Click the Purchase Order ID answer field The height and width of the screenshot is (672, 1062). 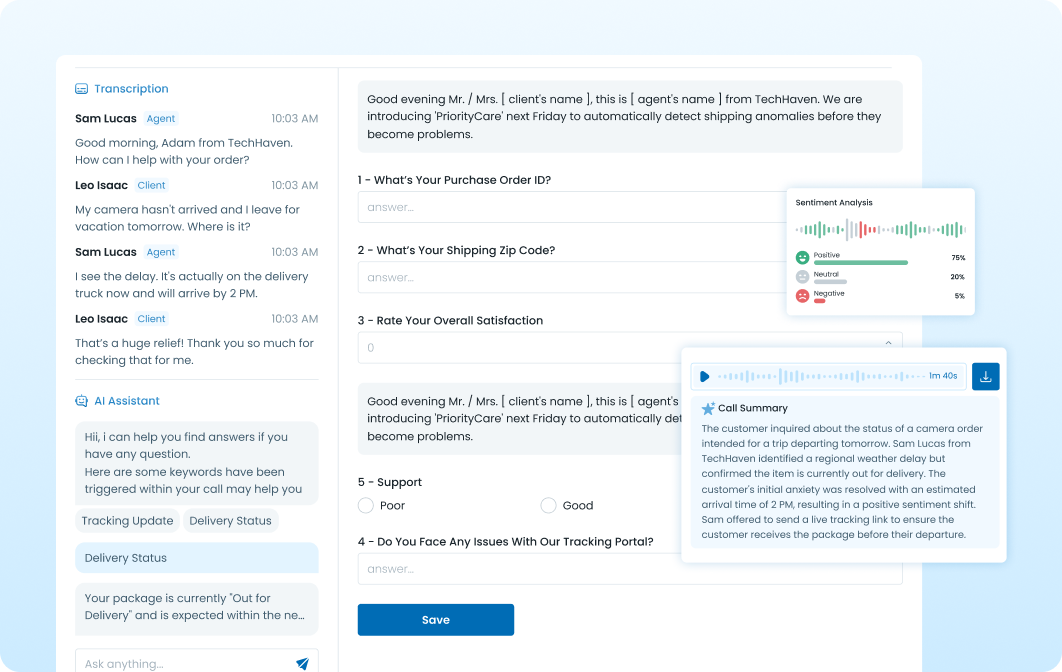[570, 207]
